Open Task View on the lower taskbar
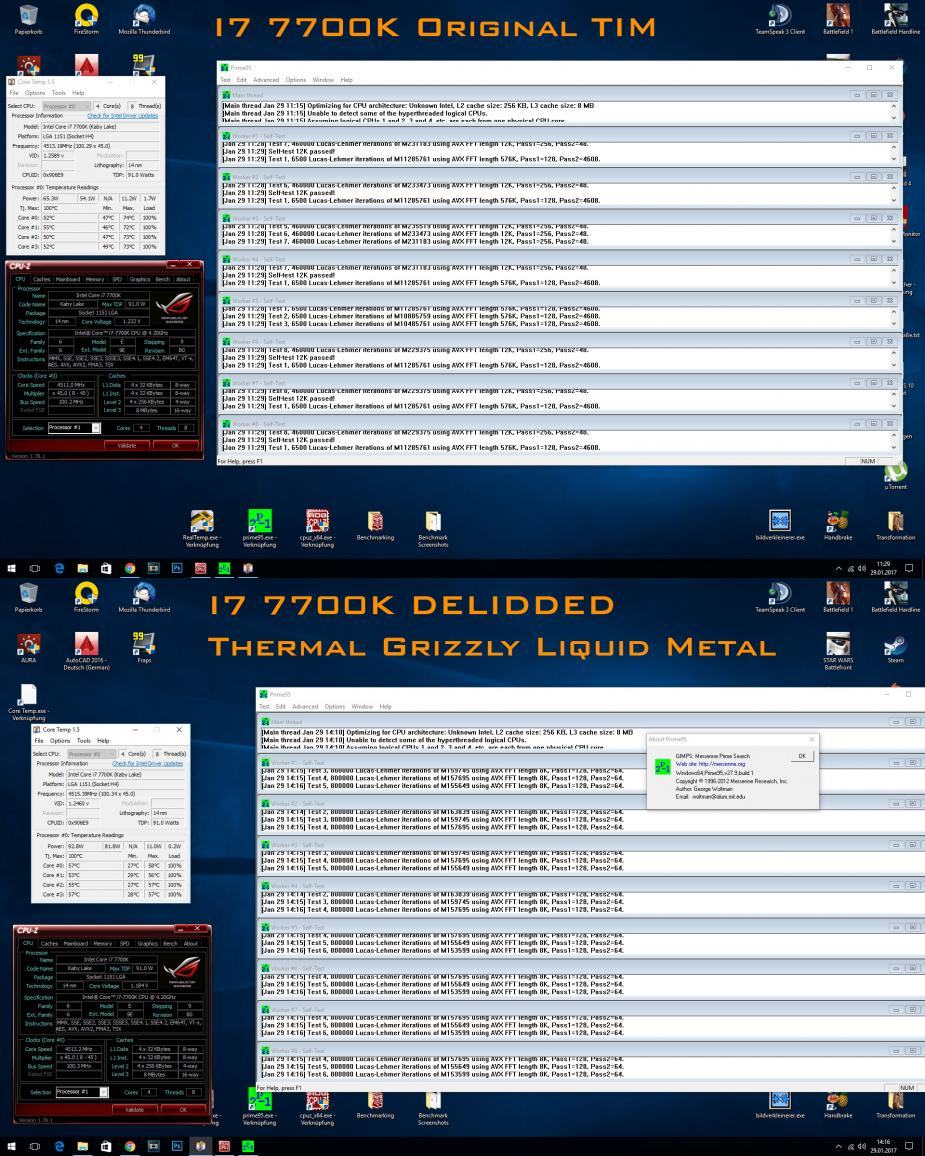This screenshot has width=925, height=1156. (x=35, y=1146)
